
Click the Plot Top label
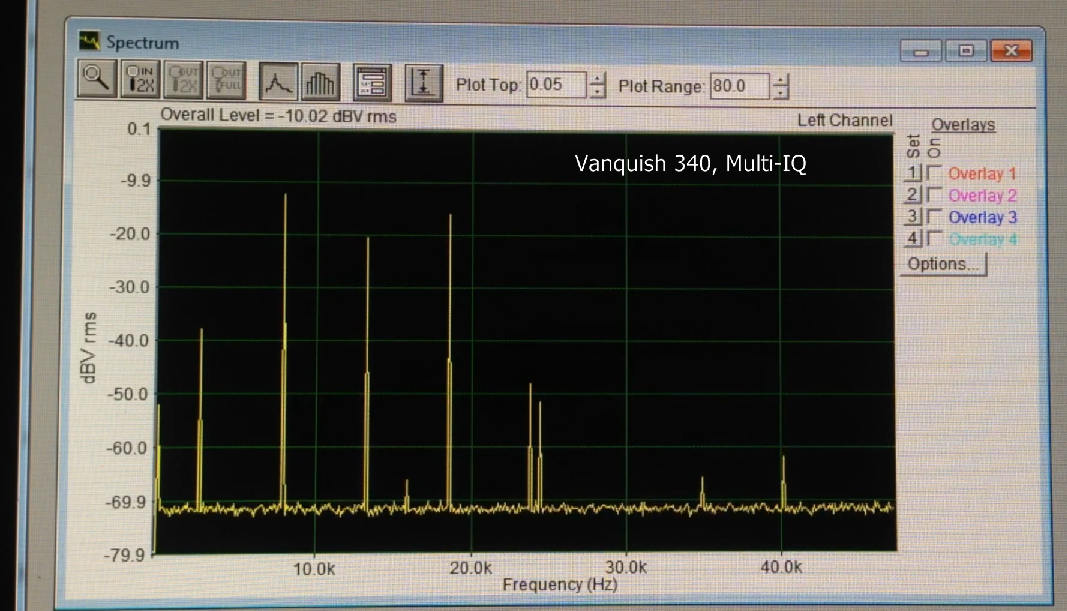(x=488, y=85)
